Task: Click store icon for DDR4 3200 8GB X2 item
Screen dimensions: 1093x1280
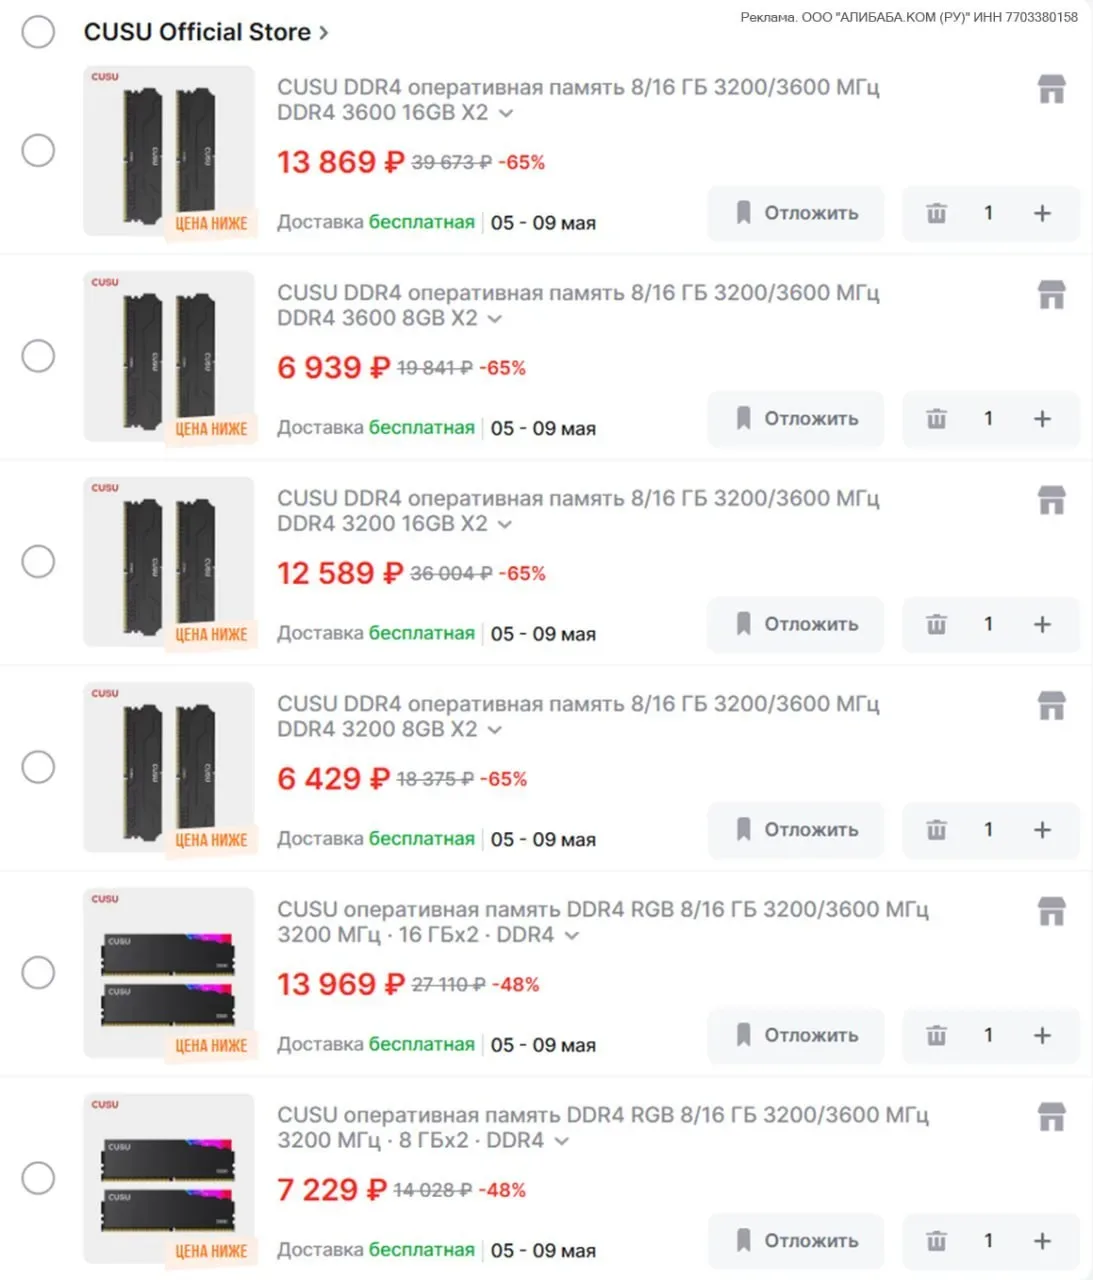Action: 1051,706
